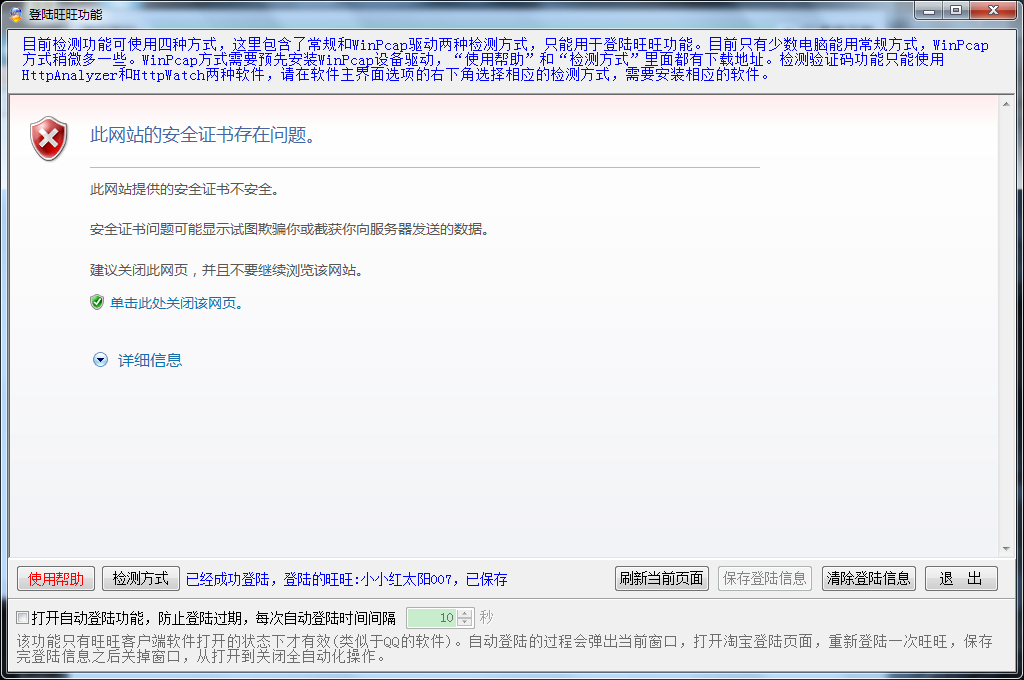Click the scrollbar up arrow in page
This screenshot has width=1024, height=680.
coord(1007,104)
